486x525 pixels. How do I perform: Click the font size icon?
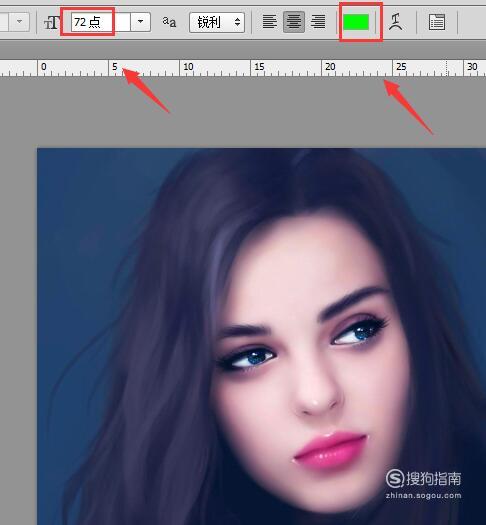click(x=52, y=23)
